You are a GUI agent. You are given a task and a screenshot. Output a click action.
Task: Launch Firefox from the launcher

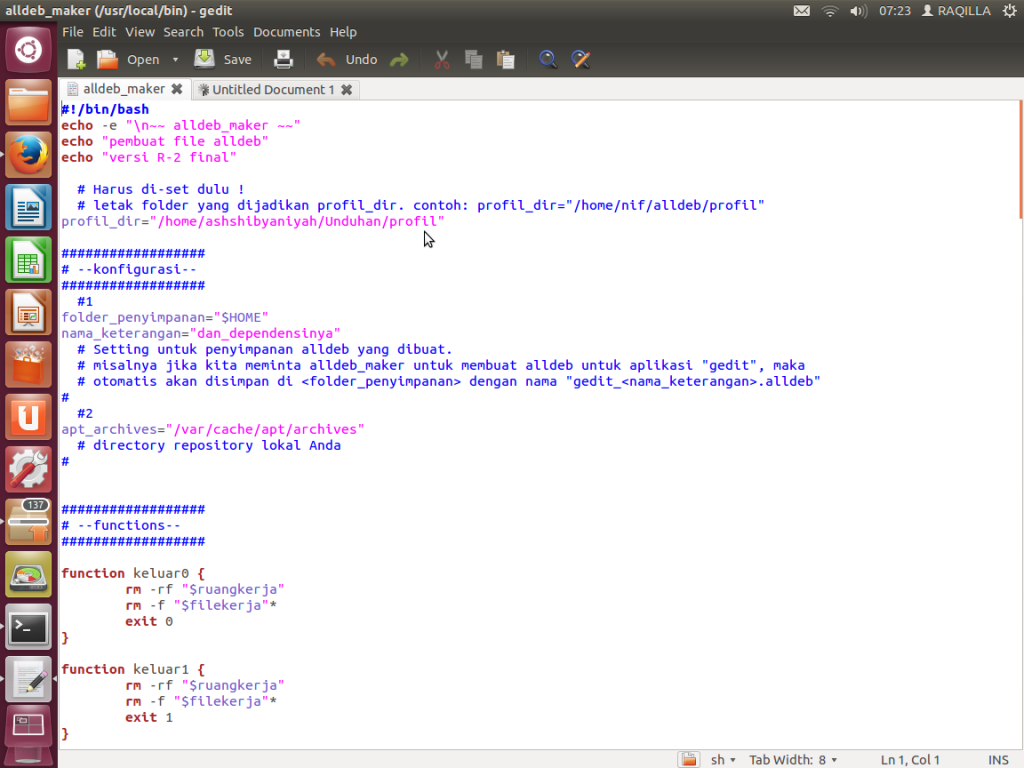pos(28,155)
